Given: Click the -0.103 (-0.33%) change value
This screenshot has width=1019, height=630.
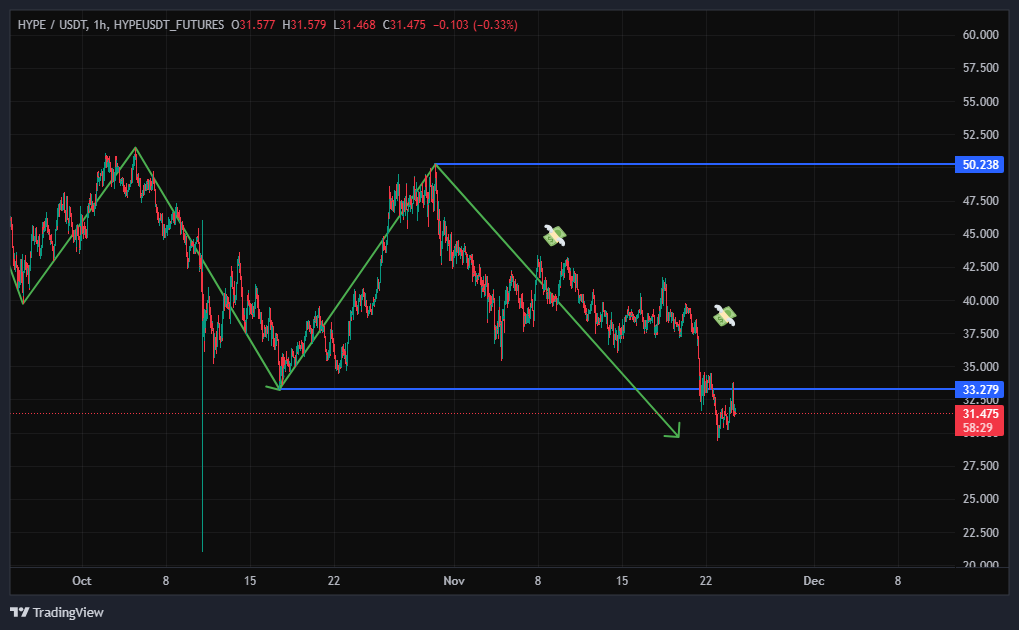Looking at the screenshot, I should point(475,24).
